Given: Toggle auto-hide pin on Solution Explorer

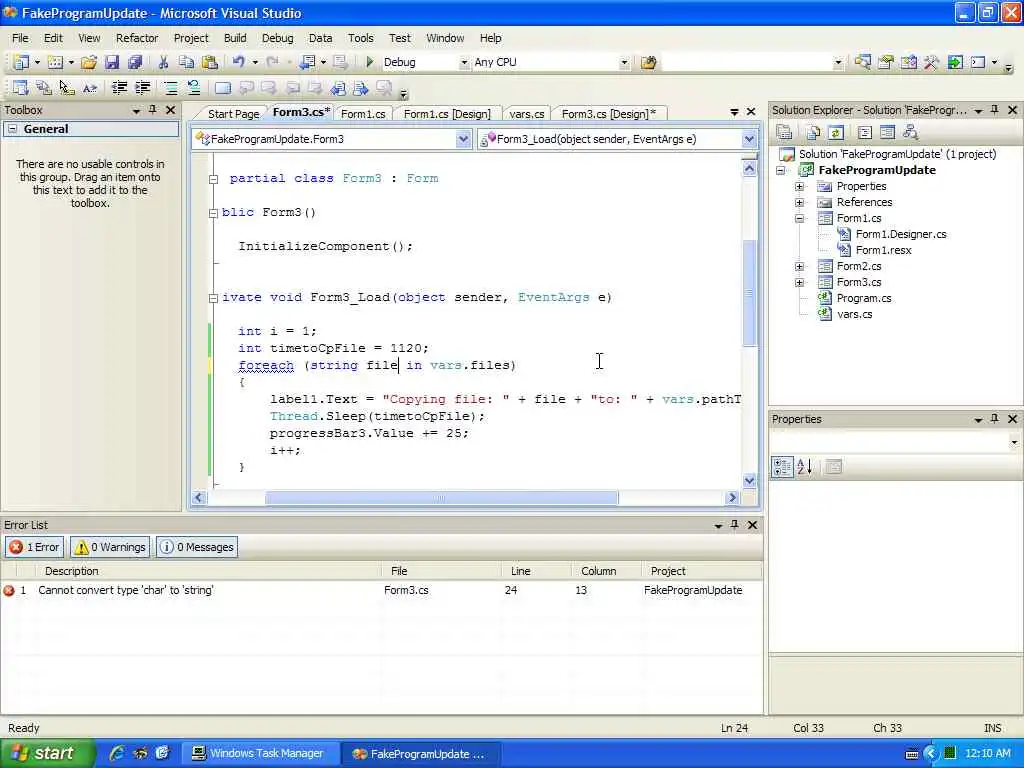Looking at the screenshot, I should (995, 110).
